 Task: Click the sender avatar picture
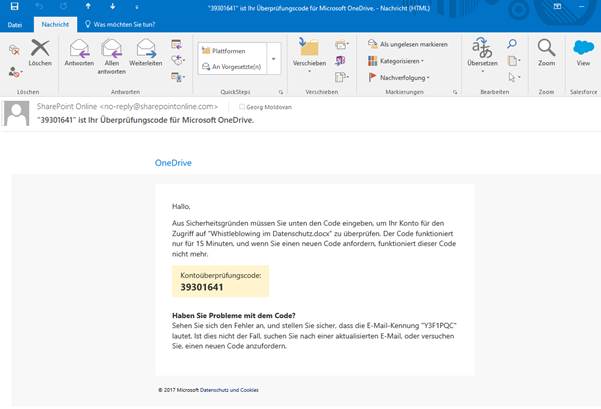tap(16, 113)
